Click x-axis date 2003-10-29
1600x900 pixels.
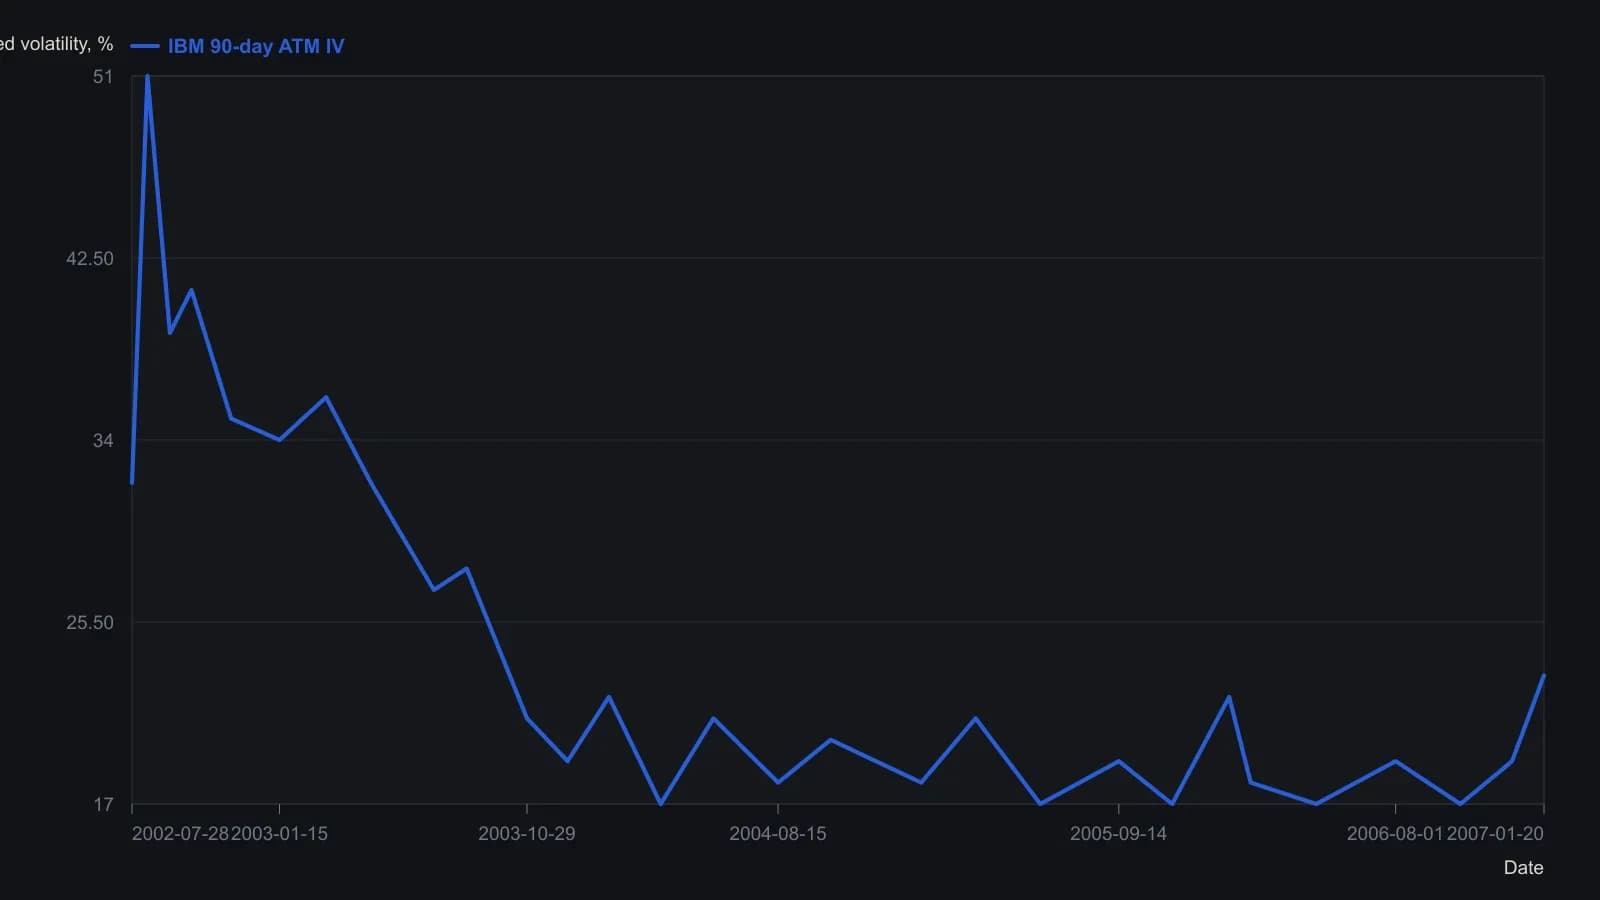coord(527,834)
